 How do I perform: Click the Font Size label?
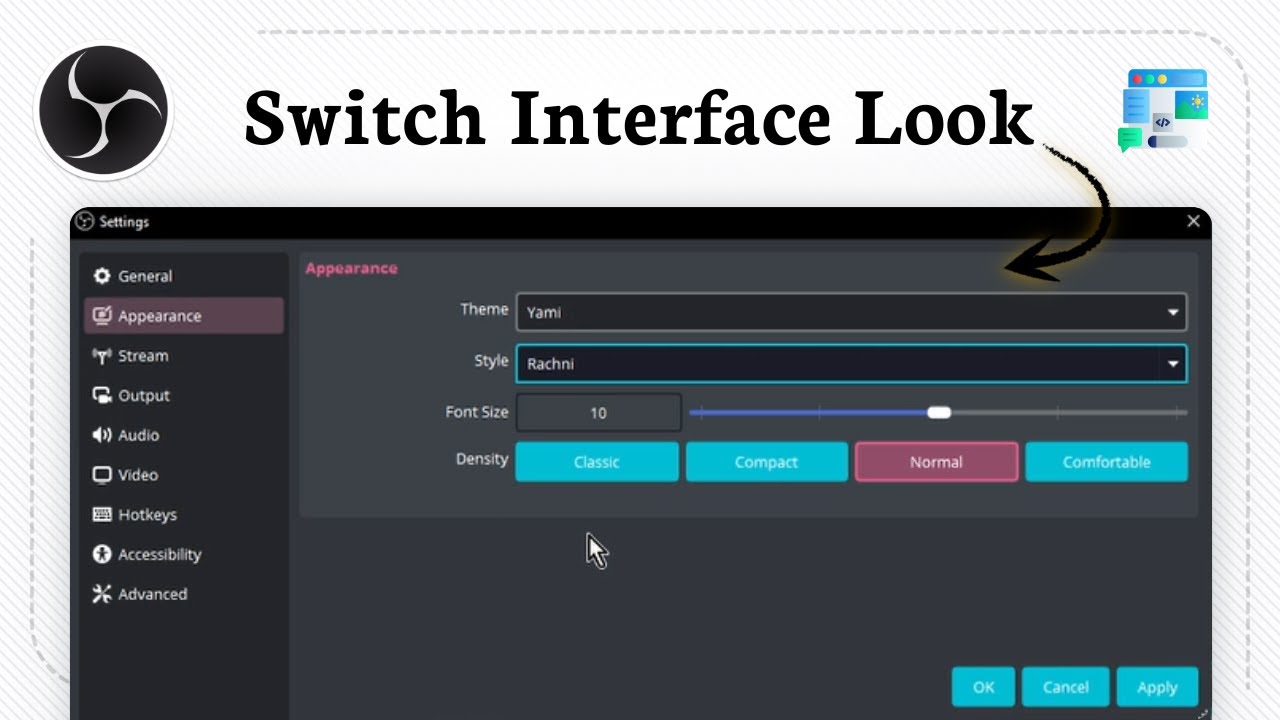[x=477, y=411]
